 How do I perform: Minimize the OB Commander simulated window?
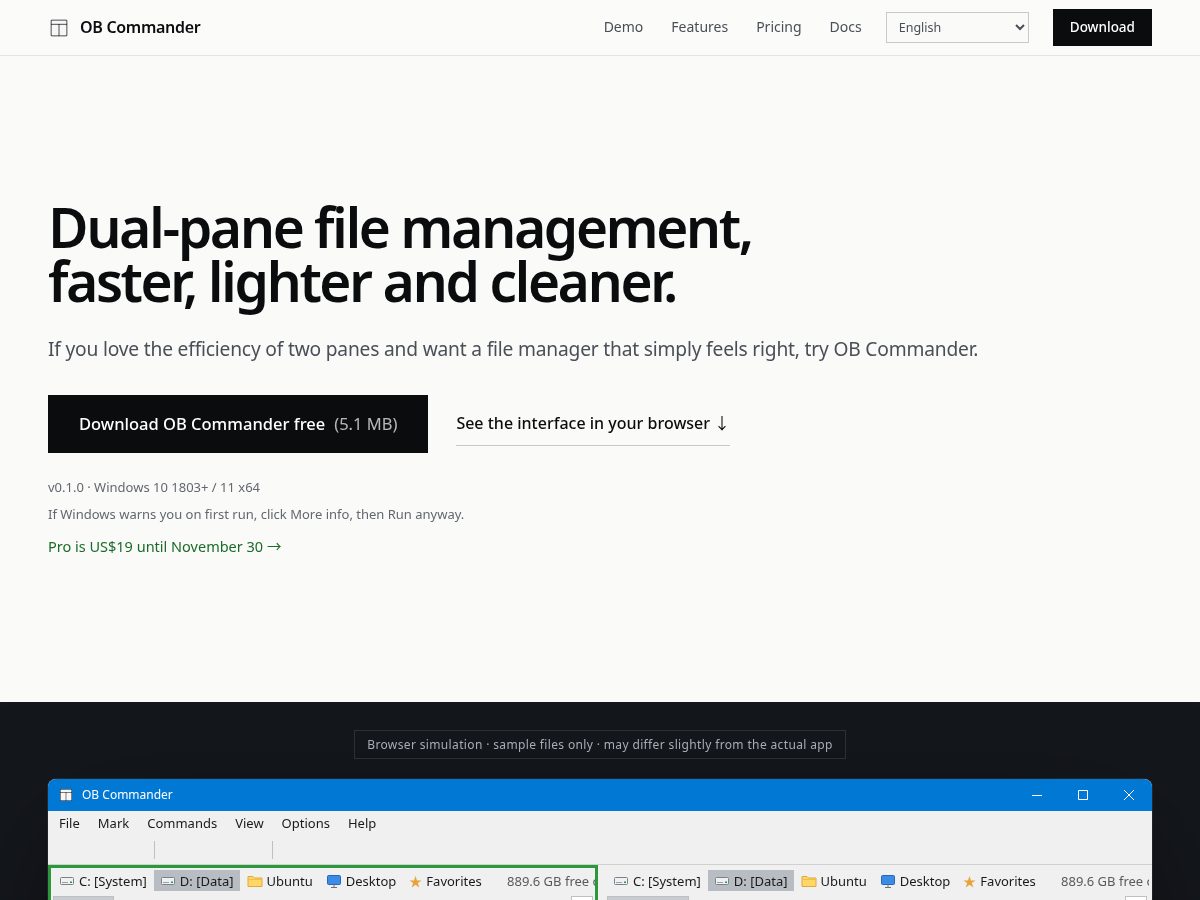tap(1036, 795)
